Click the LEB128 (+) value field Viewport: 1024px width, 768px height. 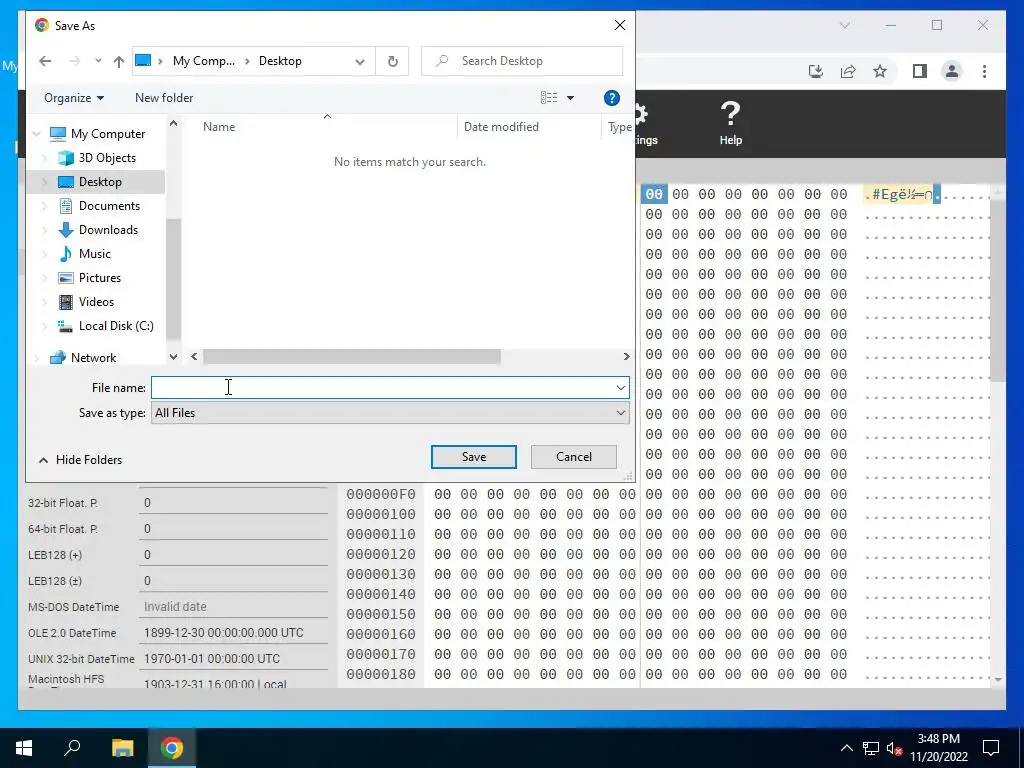pos(233,554)
